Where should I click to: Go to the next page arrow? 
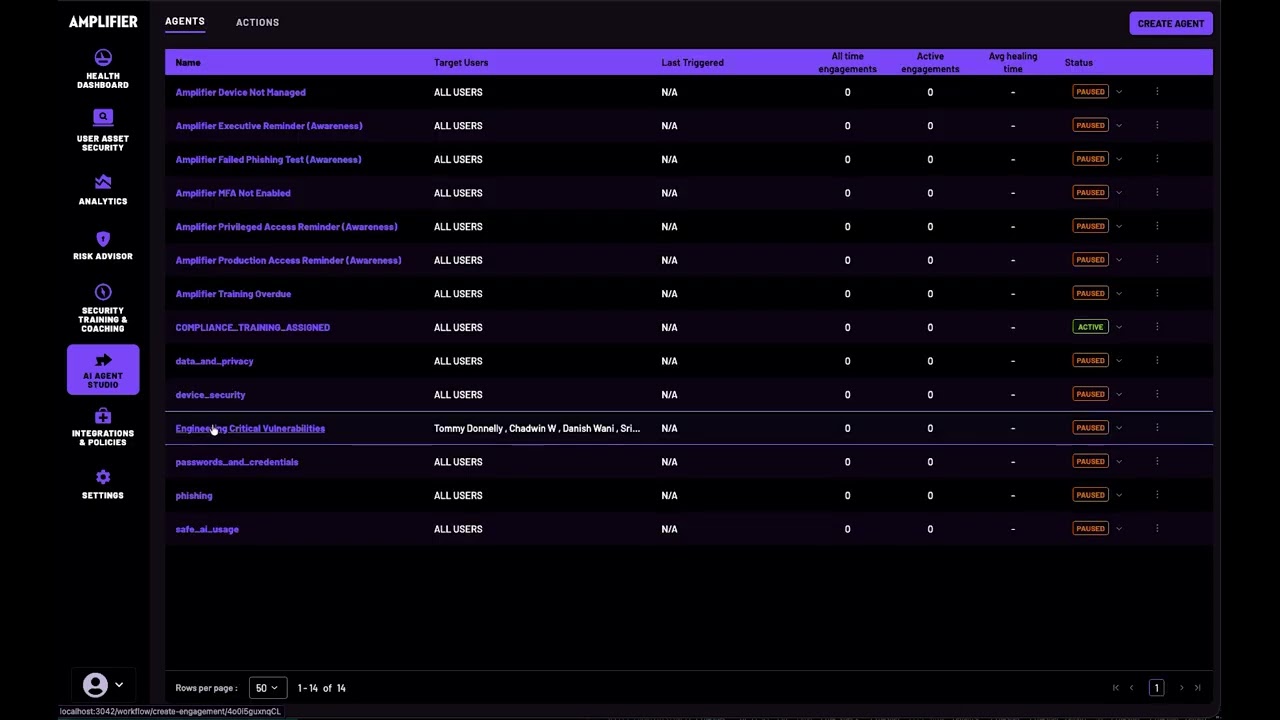1181,688
